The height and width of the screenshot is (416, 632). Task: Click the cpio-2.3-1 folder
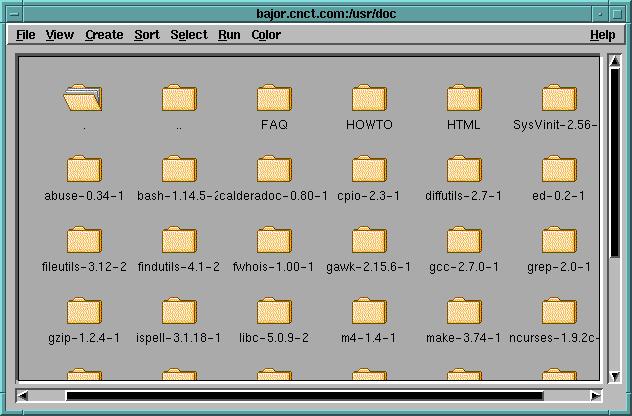point(369,170)
